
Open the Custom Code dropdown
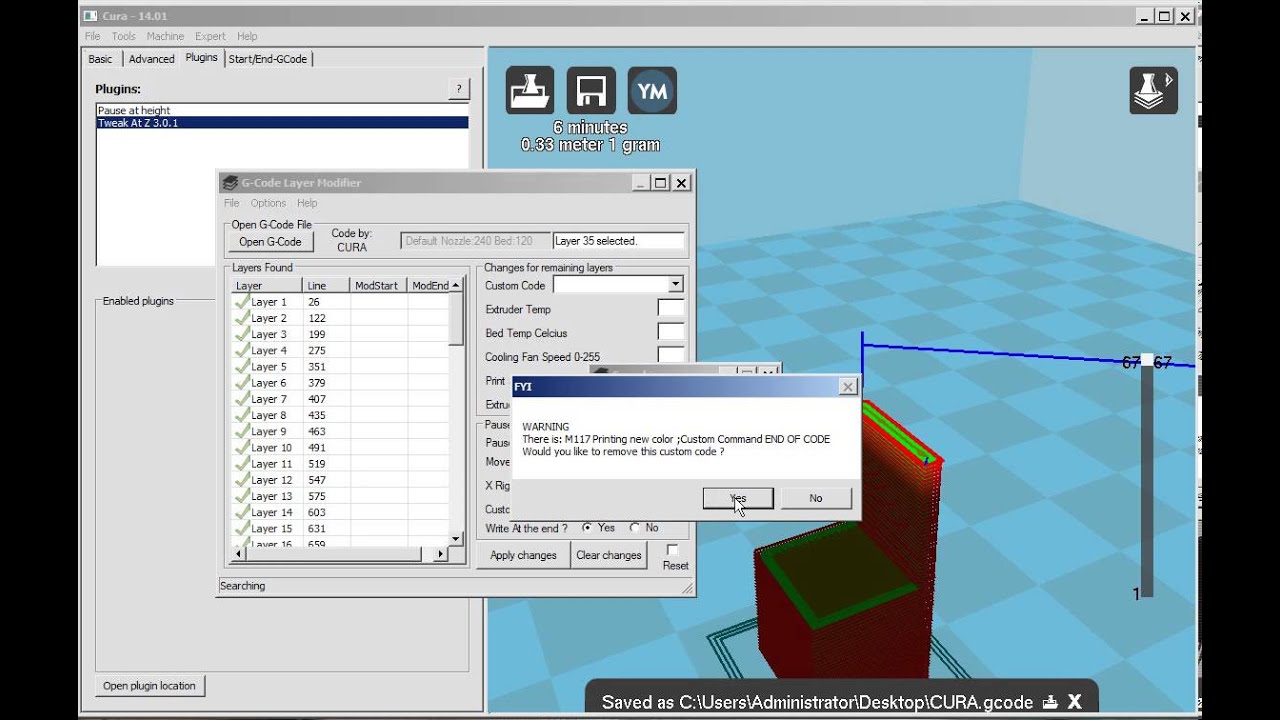[x=676, y=285]
